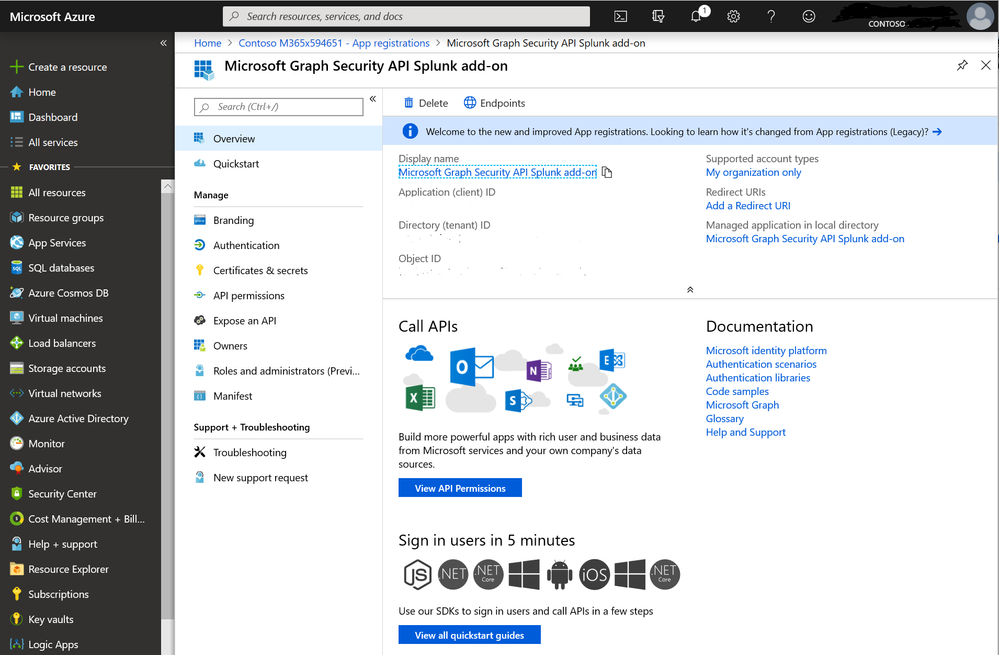Click View API Permissions button
Screen dimensions: 999x655
point(460,488)
